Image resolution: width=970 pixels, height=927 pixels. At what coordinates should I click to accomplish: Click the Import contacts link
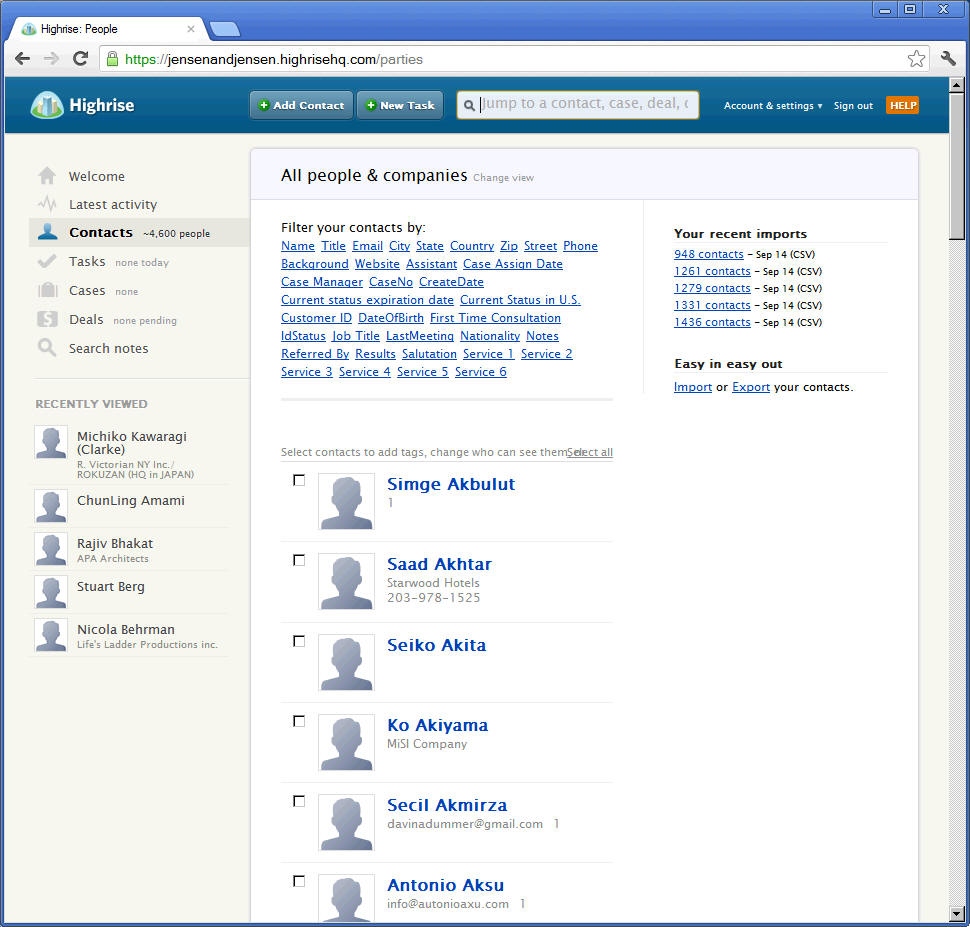tap(692, 387)
